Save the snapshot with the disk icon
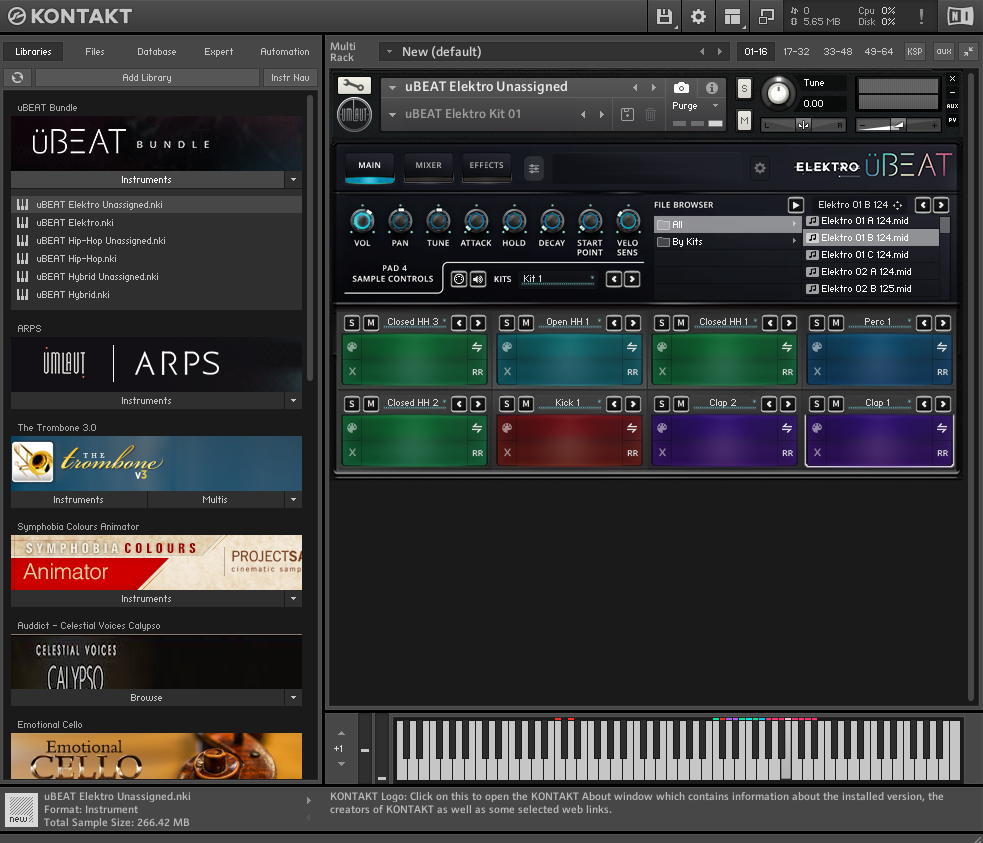Image resolution: width=983 pixels, height=843 pixels. (627, 114)
